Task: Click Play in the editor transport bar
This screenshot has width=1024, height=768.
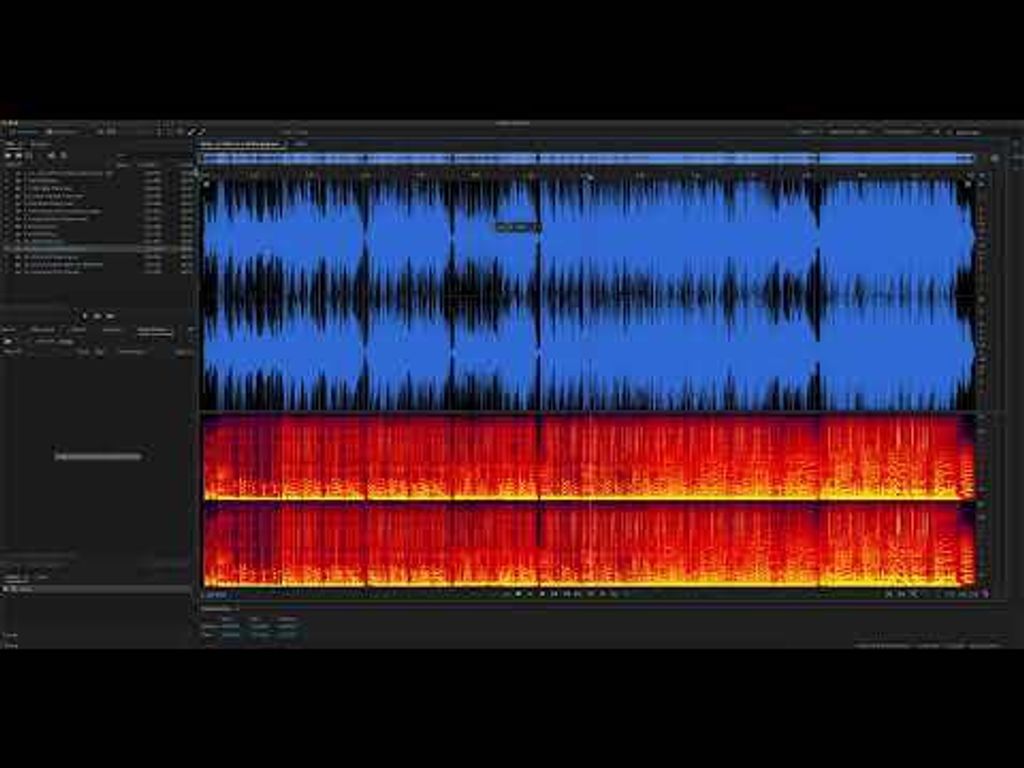Action: click(530, 594)
